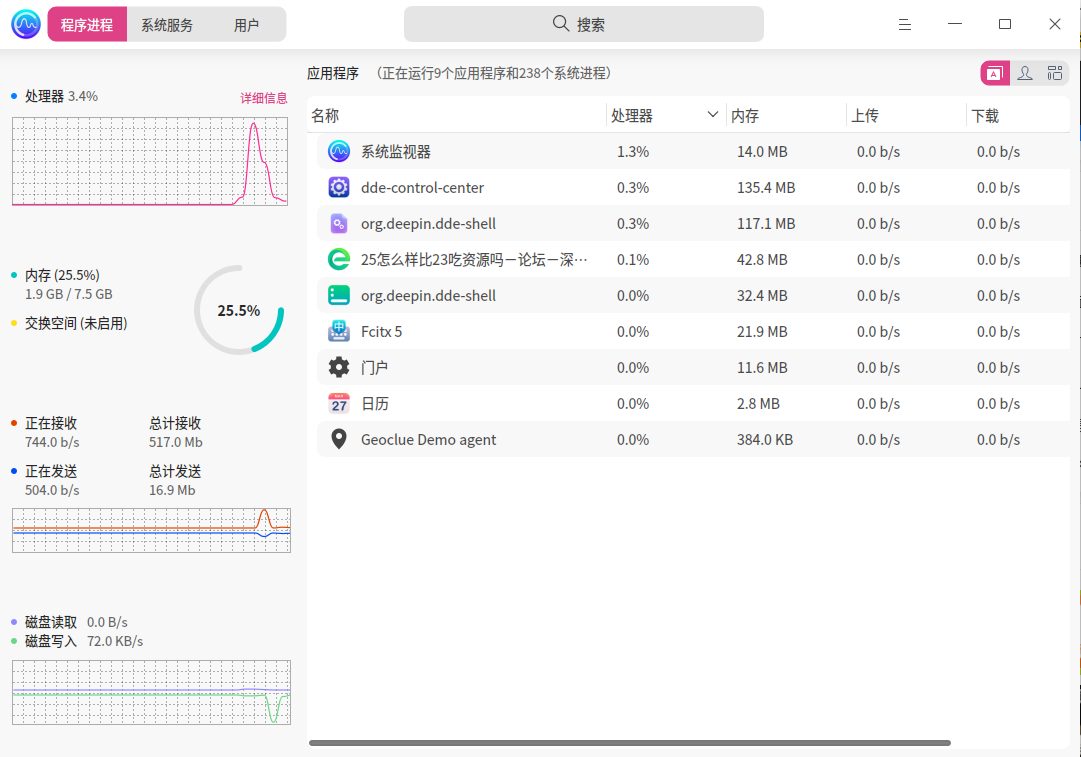Click the 正在接收 744.0 b/s label

point(52,432)
